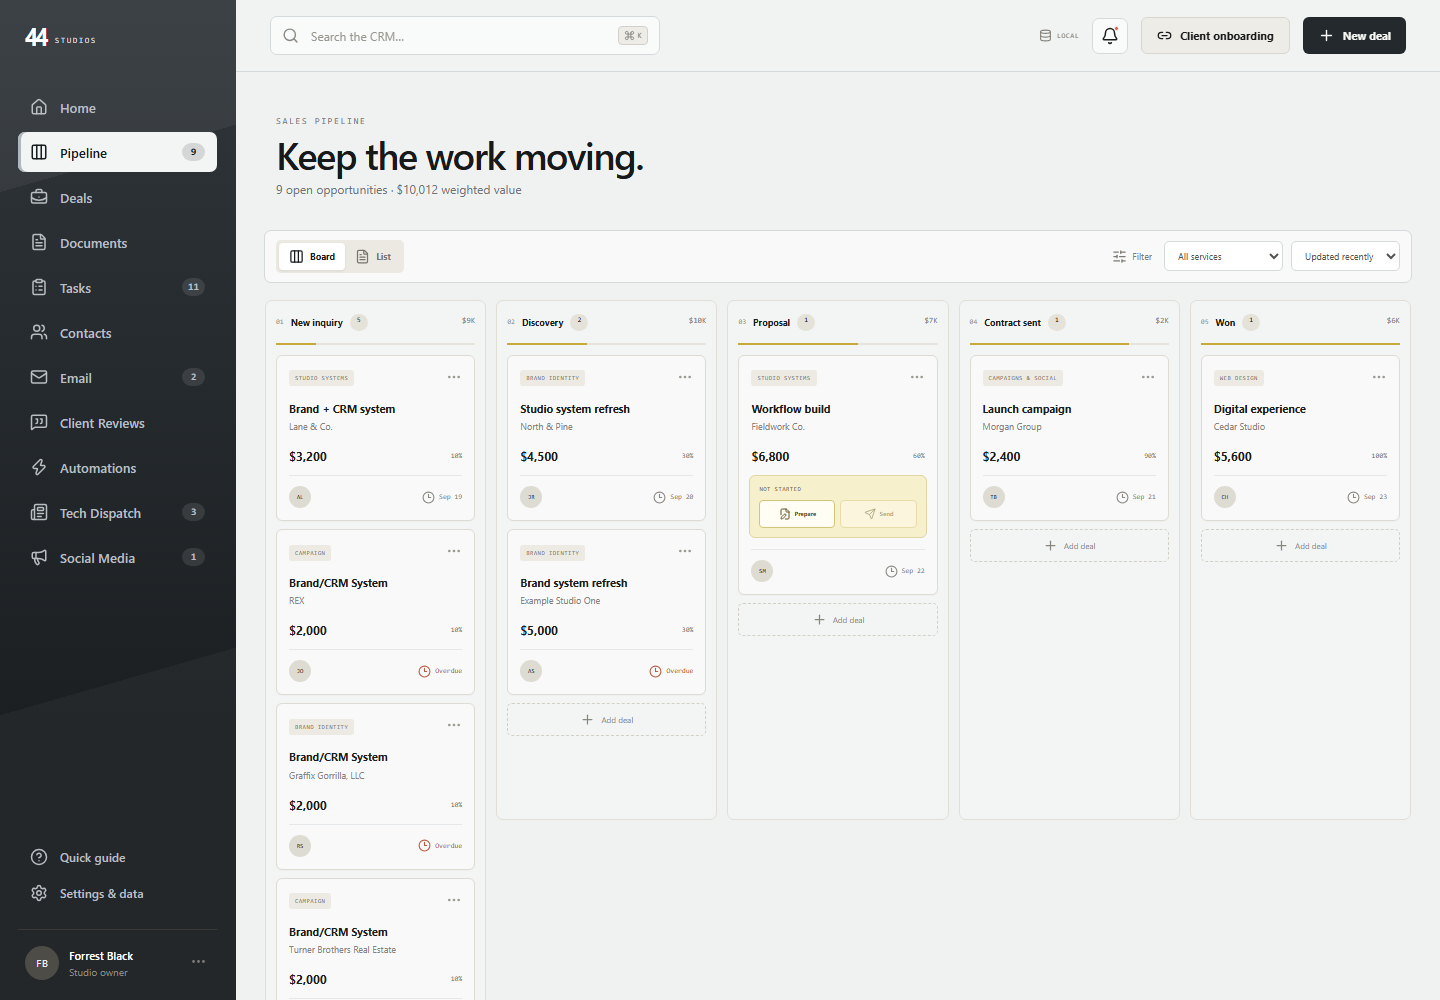Switch to Board view
Viewport: 1440px width, 1000px height.
pyautogui.click(x=312, y=257)
